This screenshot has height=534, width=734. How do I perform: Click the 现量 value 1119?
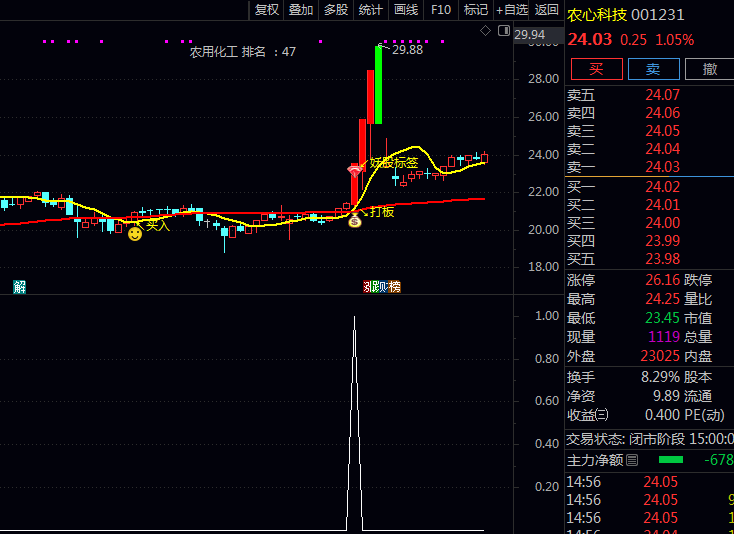coord(664,337)
